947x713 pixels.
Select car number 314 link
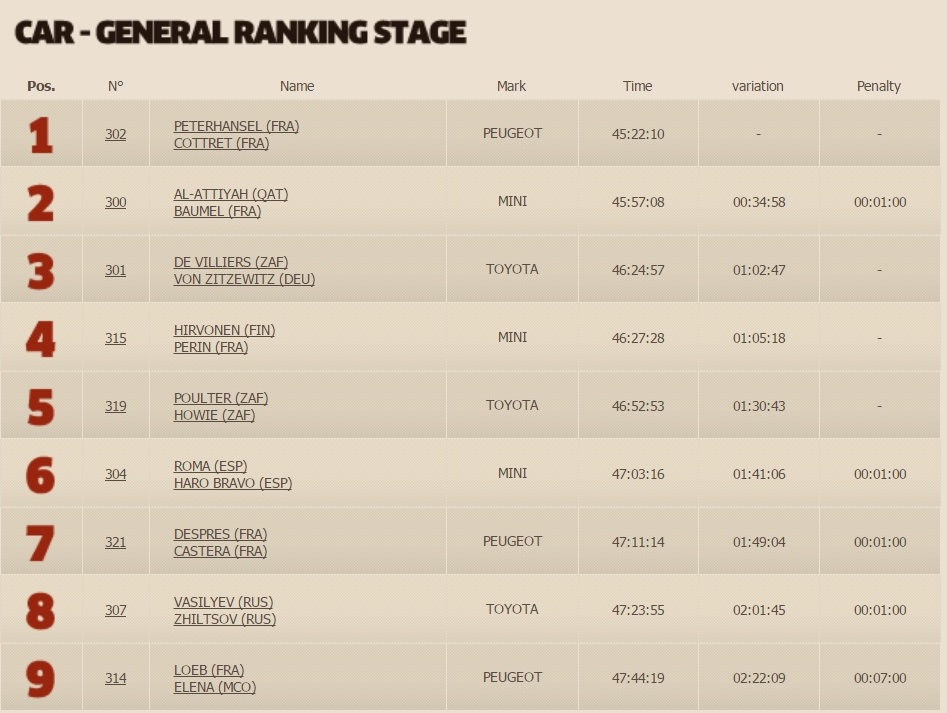115,678
